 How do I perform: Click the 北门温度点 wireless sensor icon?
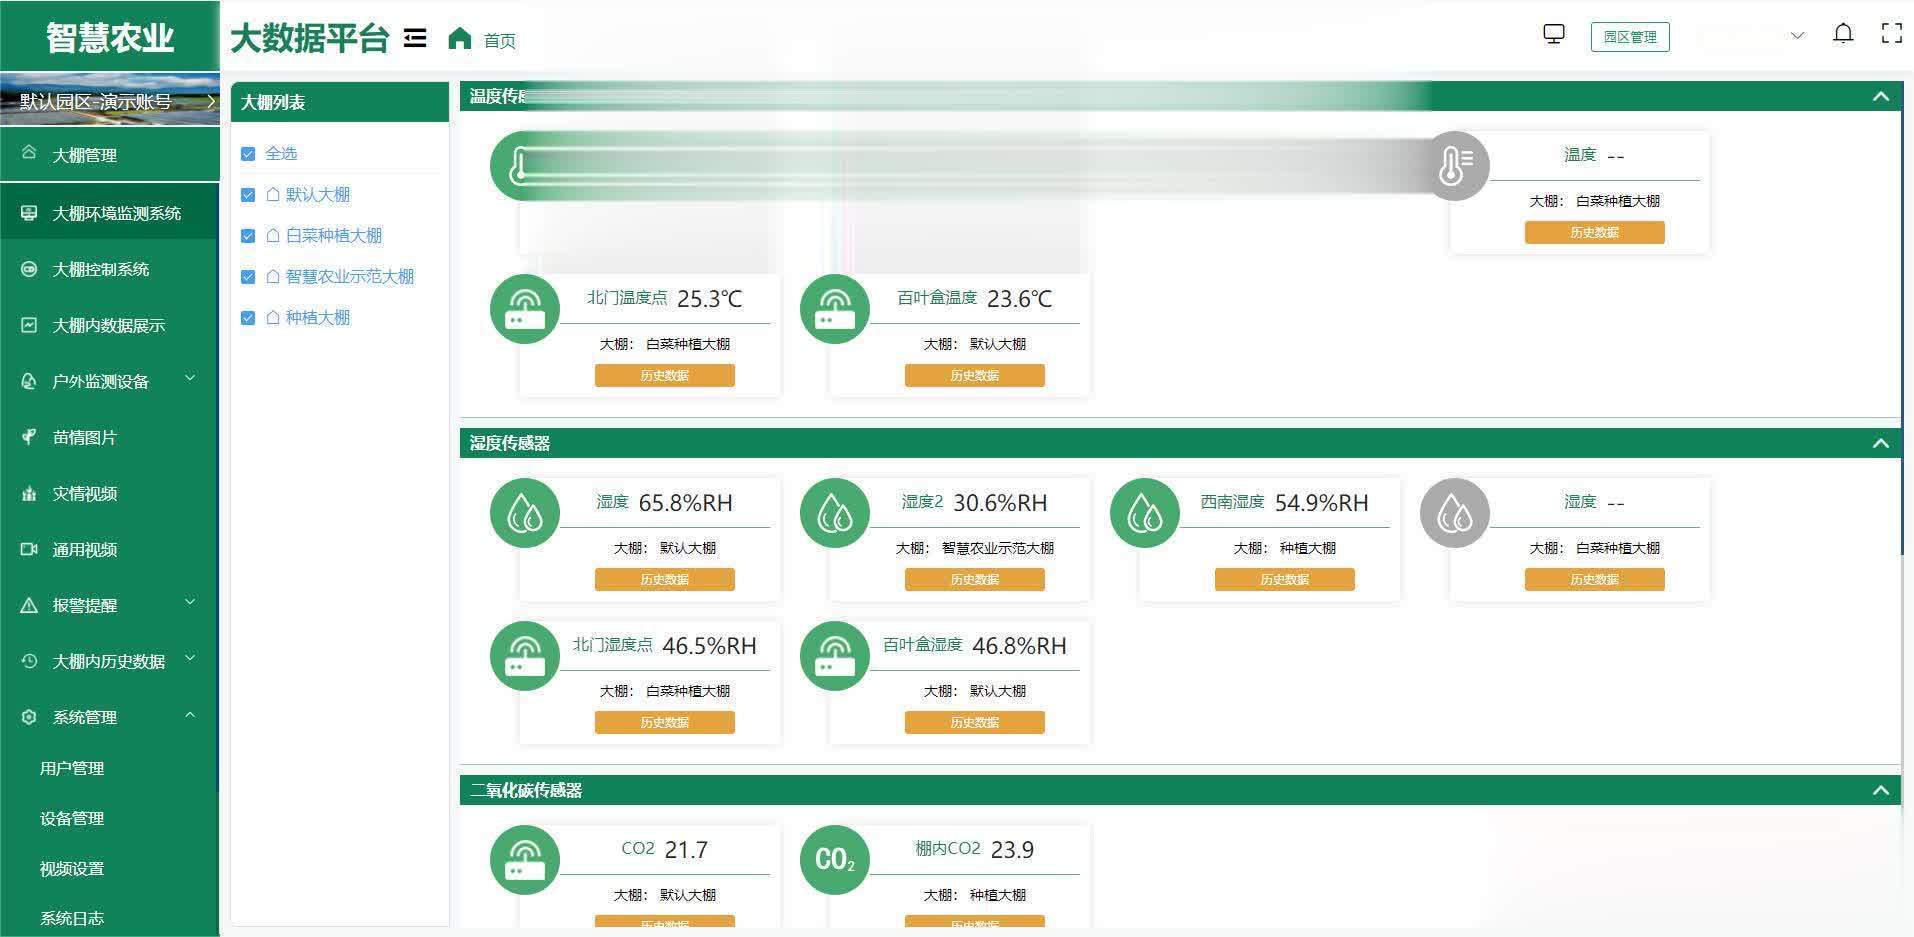click(x=525, y=308)
